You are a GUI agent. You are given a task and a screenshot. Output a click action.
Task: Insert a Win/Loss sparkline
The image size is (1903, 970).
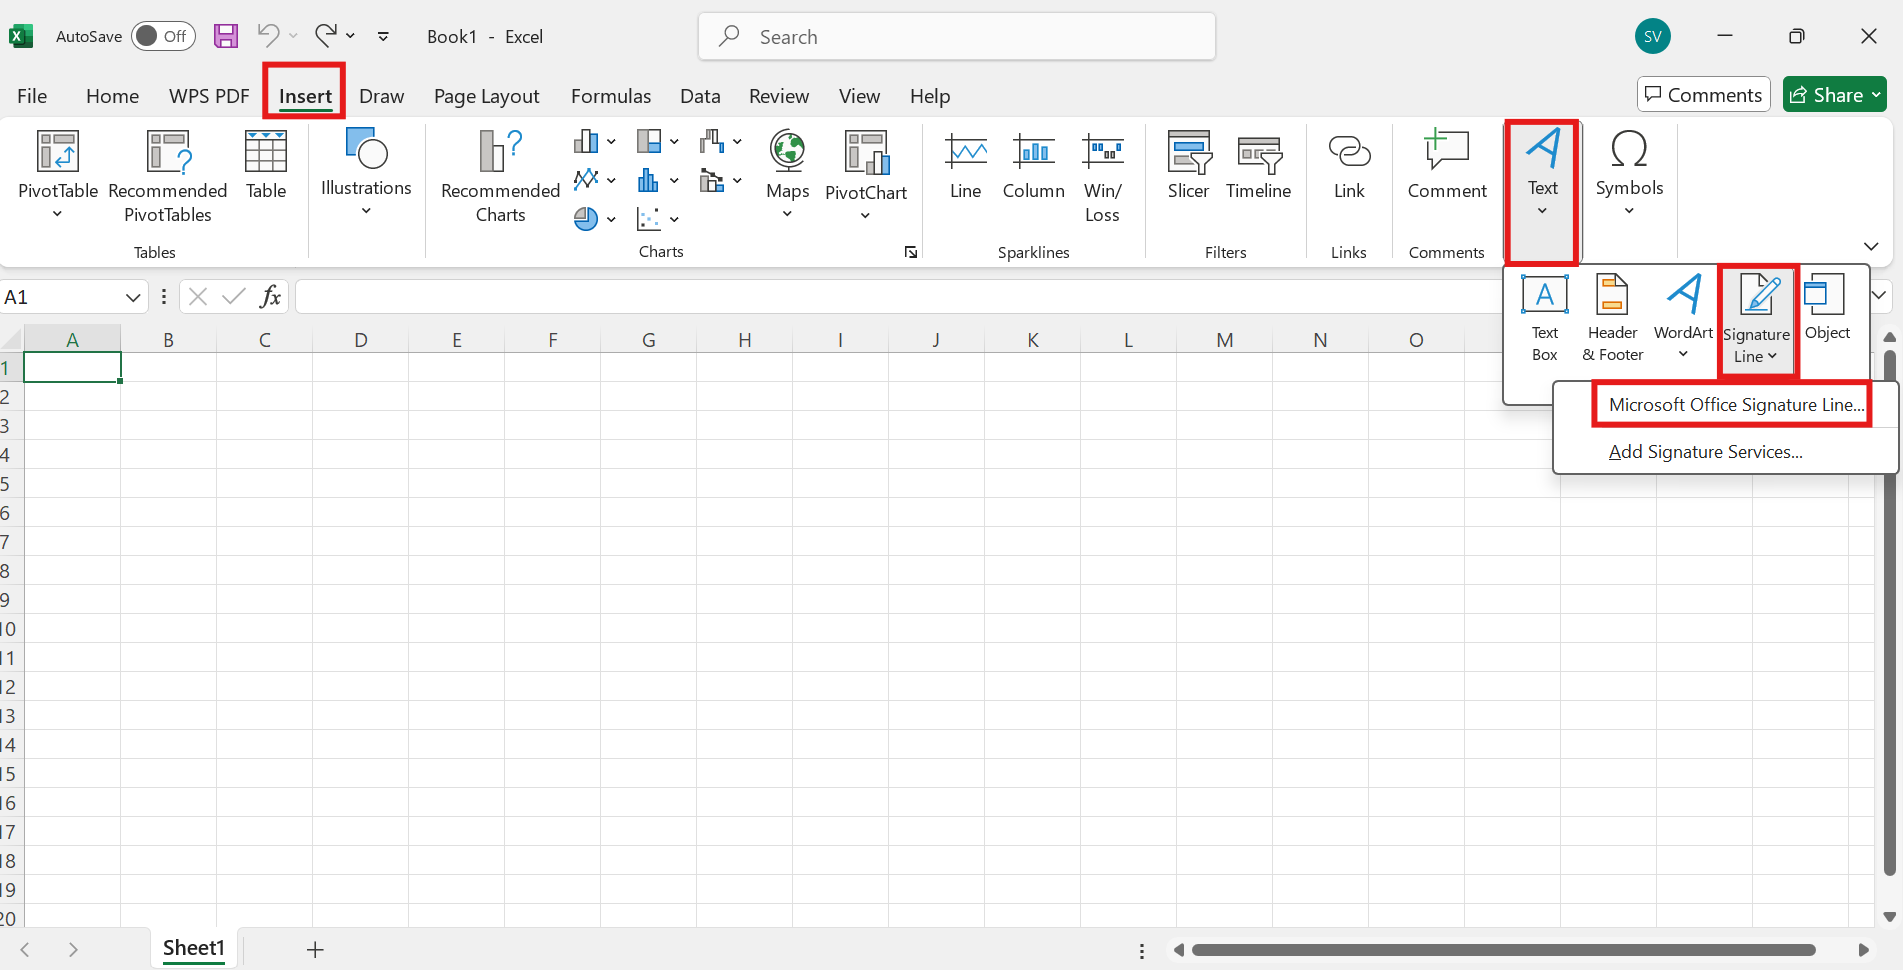[x=1102, y=178]
